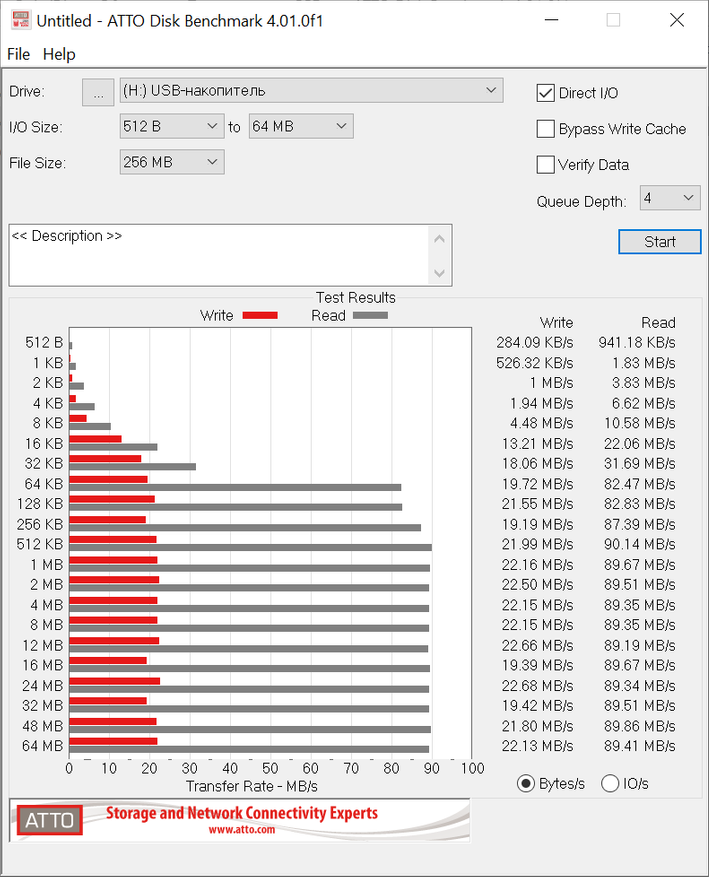Click the red Write legend swatch
The height and width of the screenshot is (877, 709).
pos(259,315)
